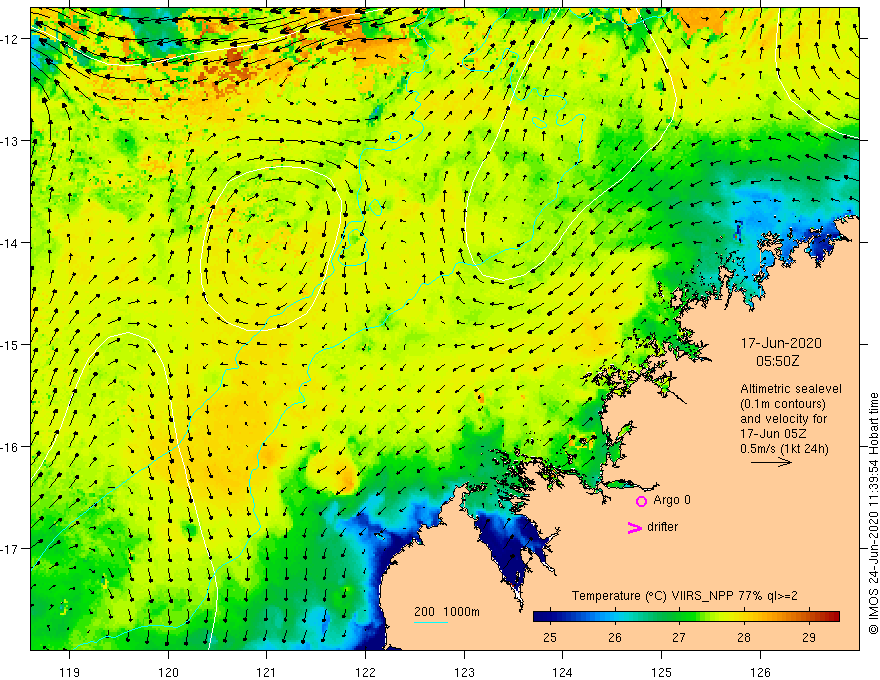Click the 125 longitude axis label

coord(662,672)
